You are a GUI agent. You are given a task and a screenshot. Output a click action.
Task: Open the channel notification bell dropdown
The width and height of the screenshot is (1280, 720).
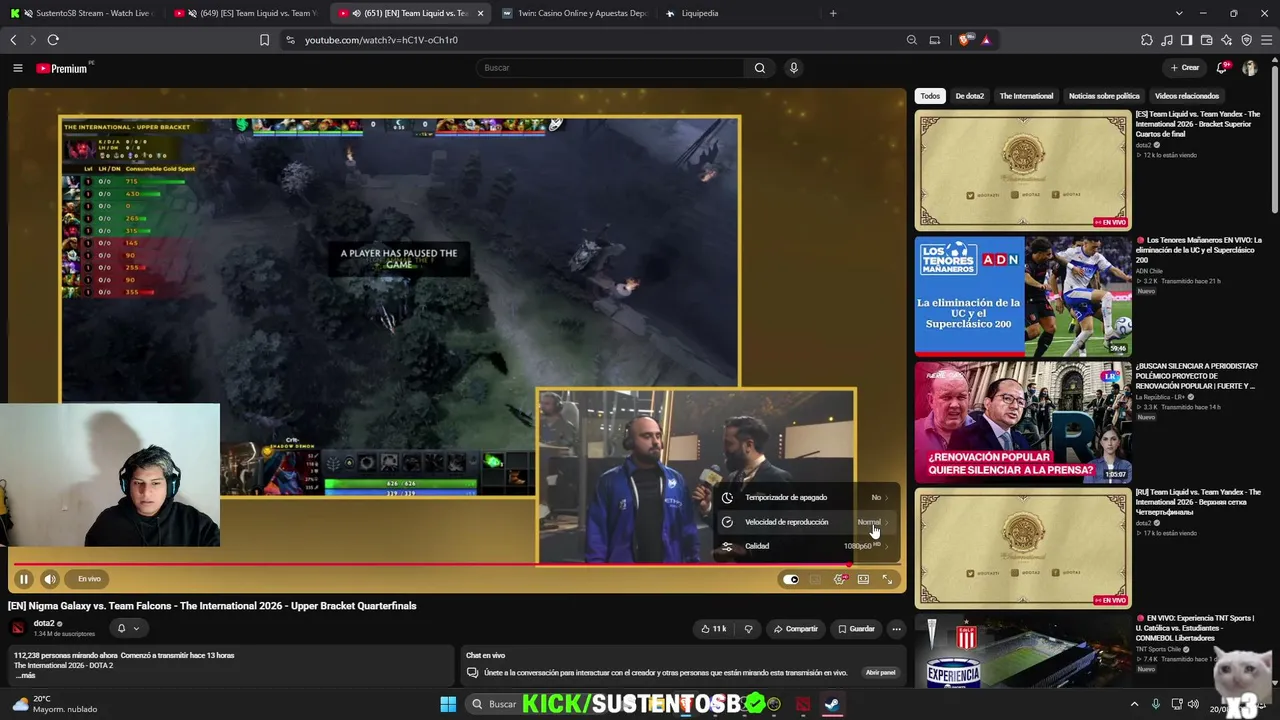[128, 628]
